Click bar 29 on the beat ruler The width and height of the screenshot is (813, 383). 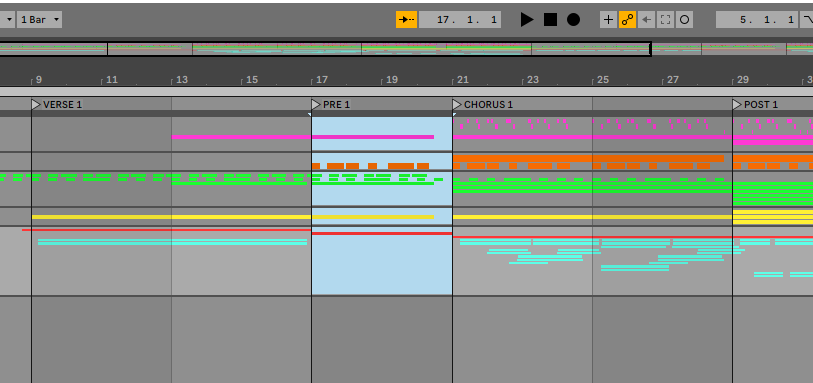click(743, 80)
